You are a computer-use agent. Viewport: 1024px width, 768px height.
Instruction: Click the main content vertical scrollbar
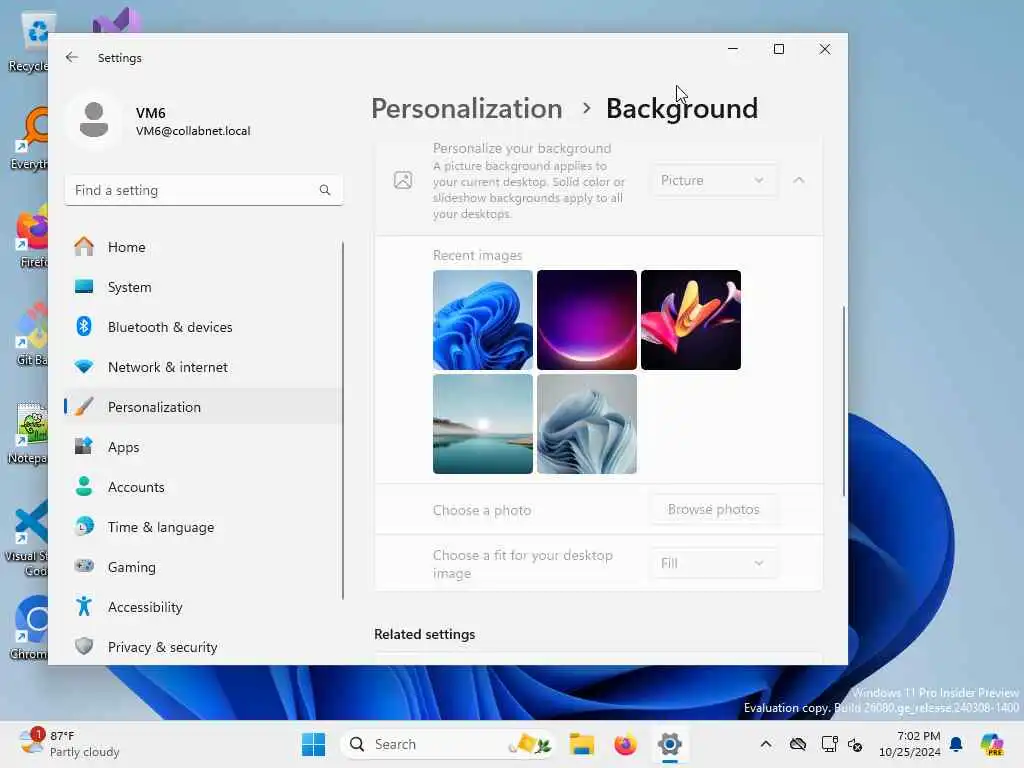click(844, 400)
